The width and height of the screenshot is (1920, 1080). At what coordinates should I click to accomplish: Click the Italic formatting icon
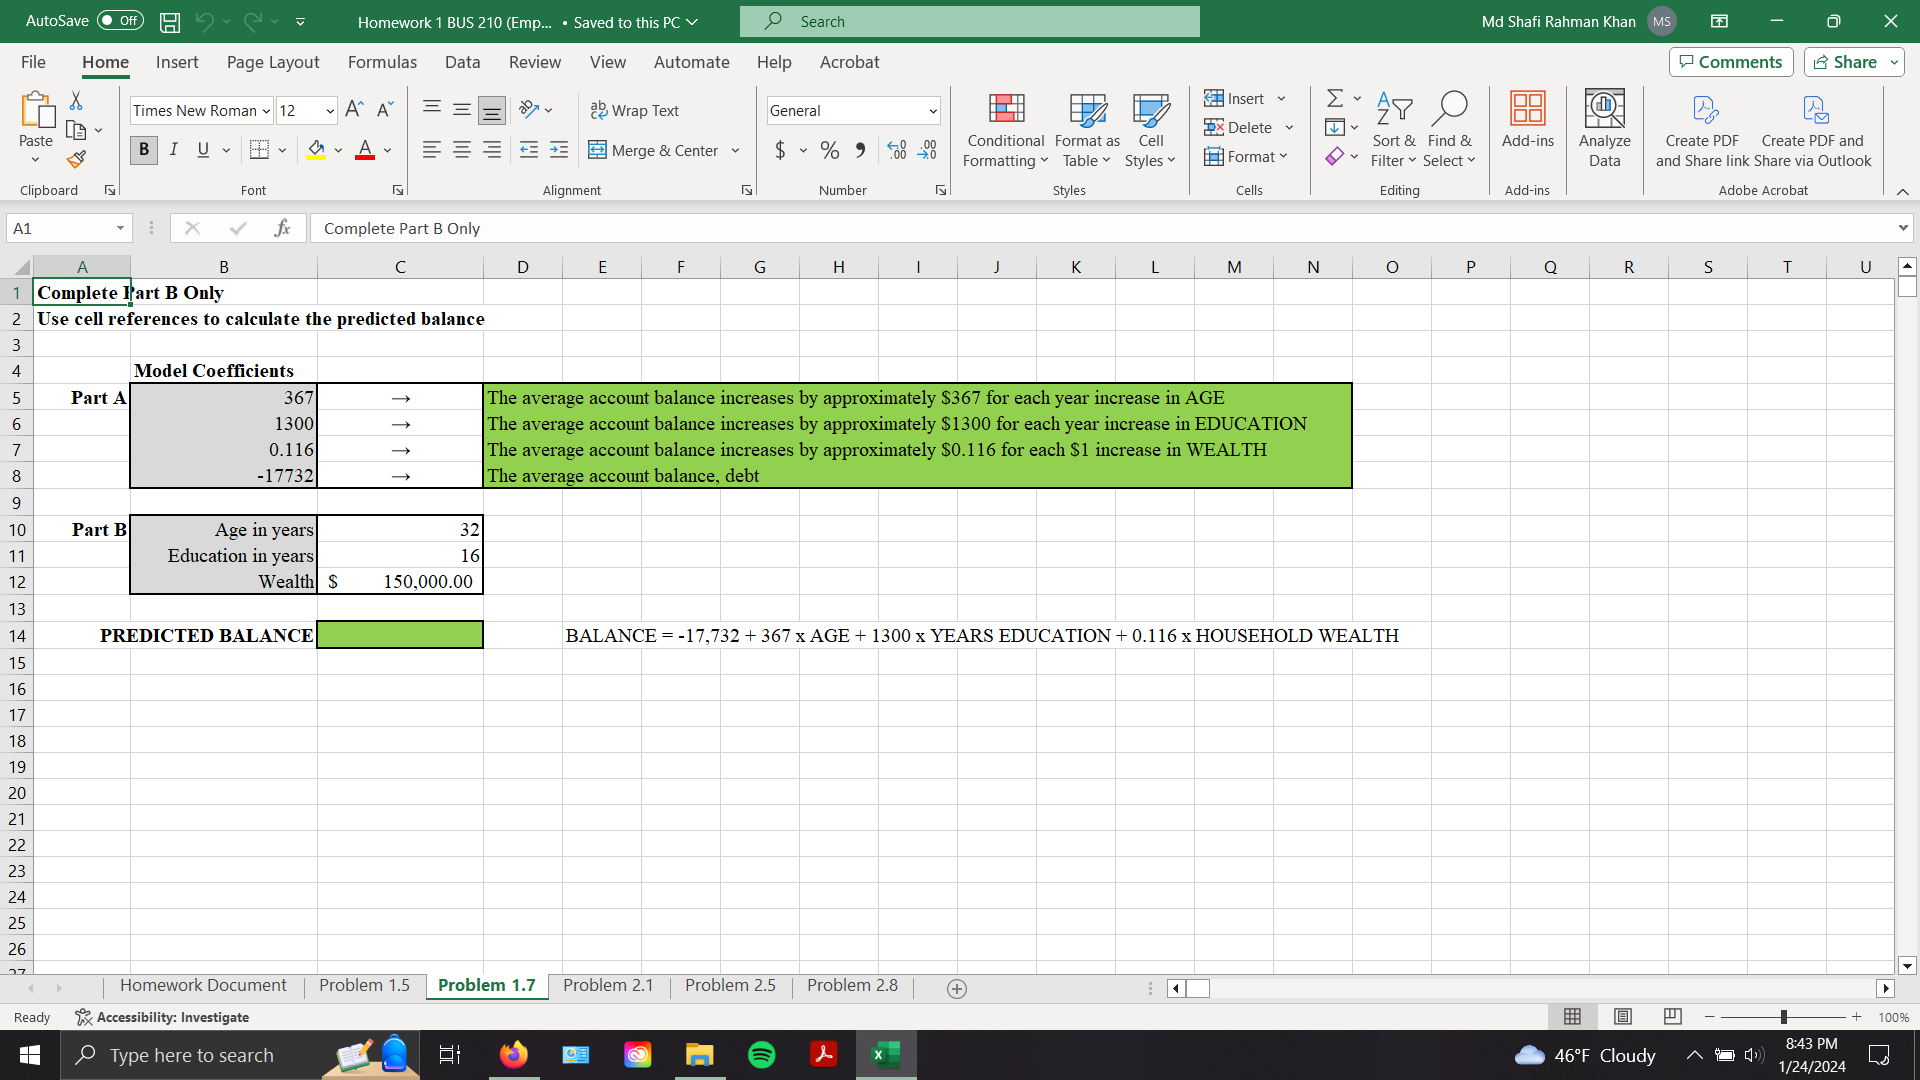173,150
